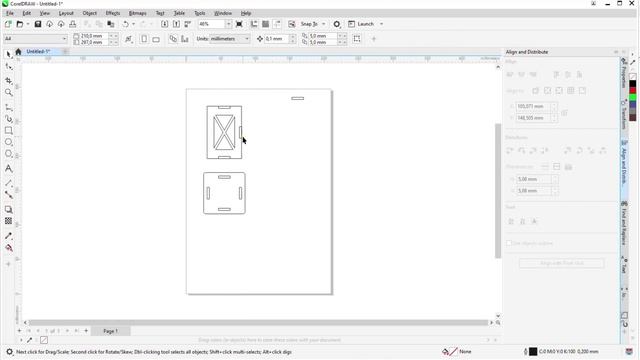
Task: Click the vertical scrollbar thumb
Action: pos(498,191)
